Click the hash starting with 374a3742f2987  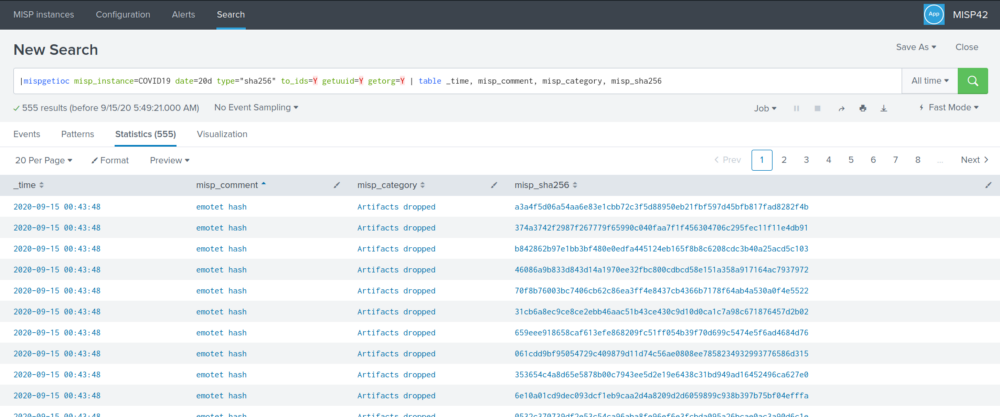point(661,228)
